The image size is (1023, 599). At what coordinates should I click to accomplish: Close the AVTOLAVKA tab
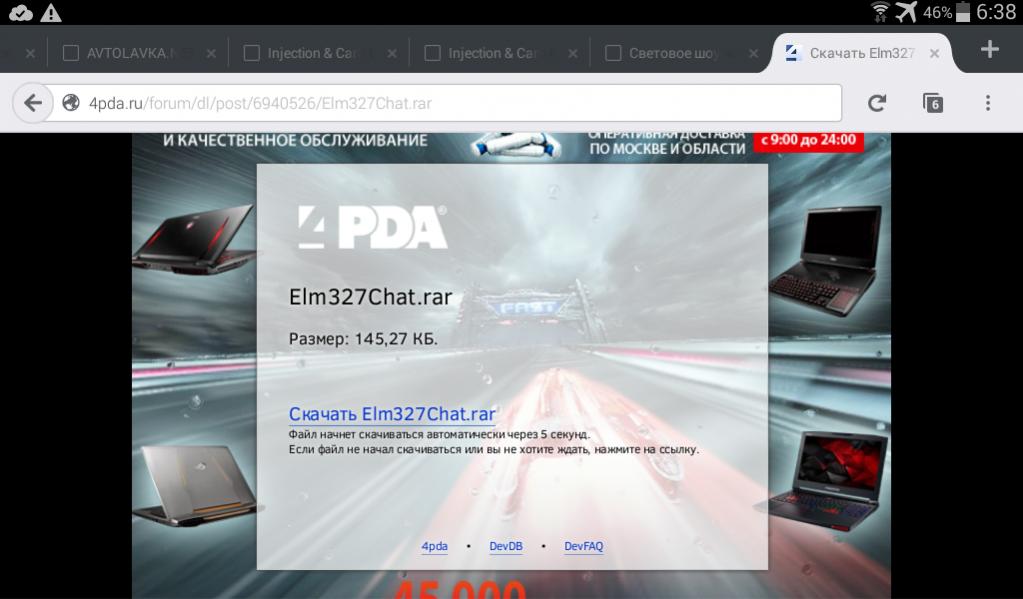pos(211,54)
